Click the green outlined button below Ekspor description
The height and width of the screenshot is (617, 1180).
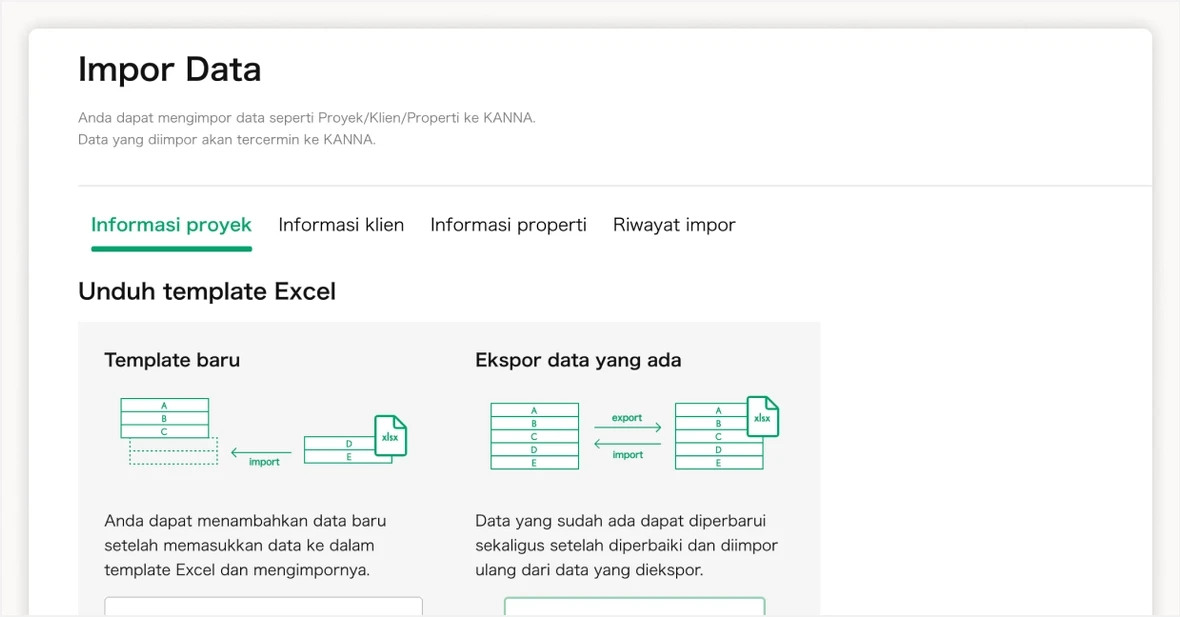(634, 606)
